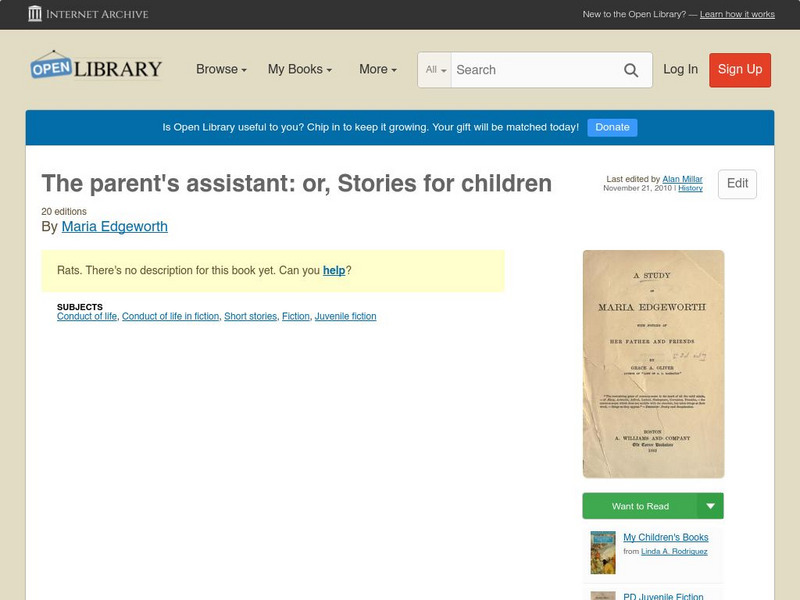
Task: Click the Edit button for this book
Action: coord(736,184)
